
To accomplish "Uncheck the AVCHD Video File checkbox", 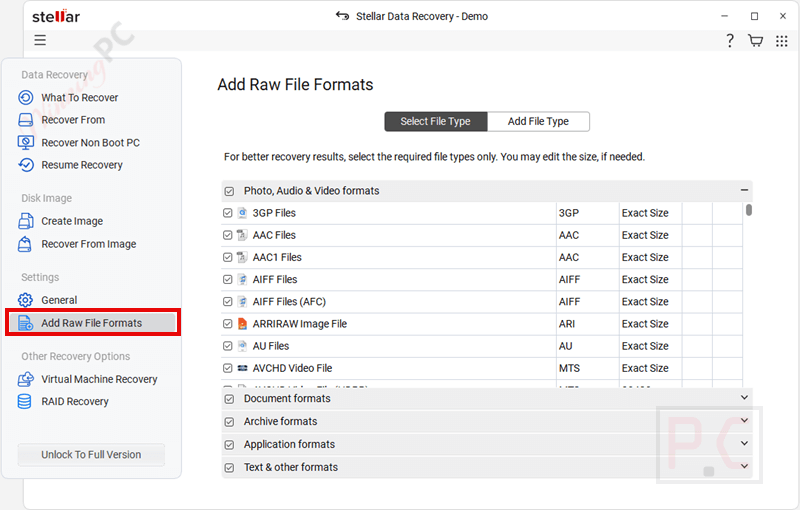I will [228, 368].
